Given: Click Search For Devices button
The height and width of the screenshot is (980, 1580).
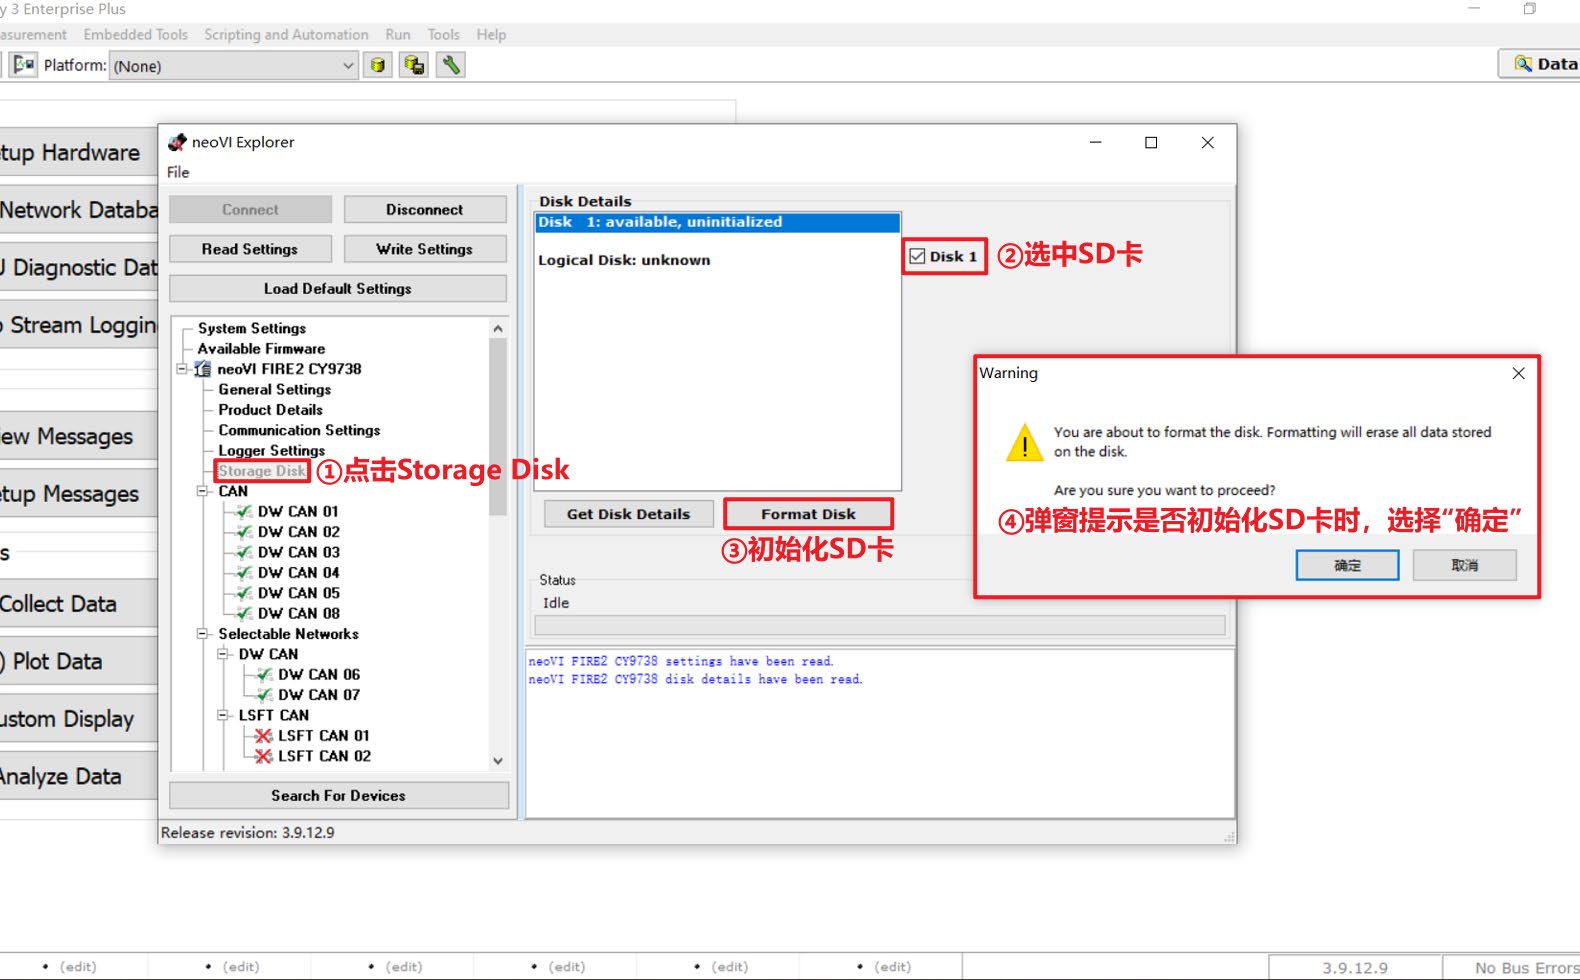Looking at the screenshot, I should pyautogui.click(x=339, y=796).
